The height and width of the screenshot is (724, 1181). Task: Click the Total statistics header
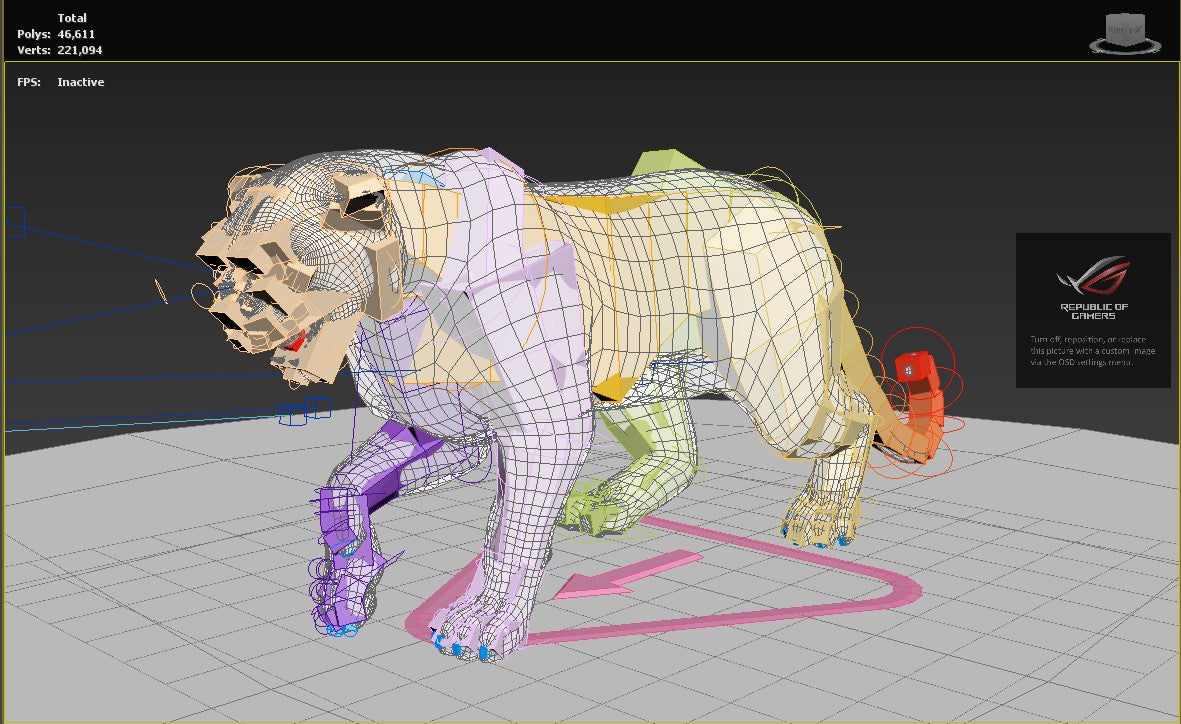coord(72,17)
